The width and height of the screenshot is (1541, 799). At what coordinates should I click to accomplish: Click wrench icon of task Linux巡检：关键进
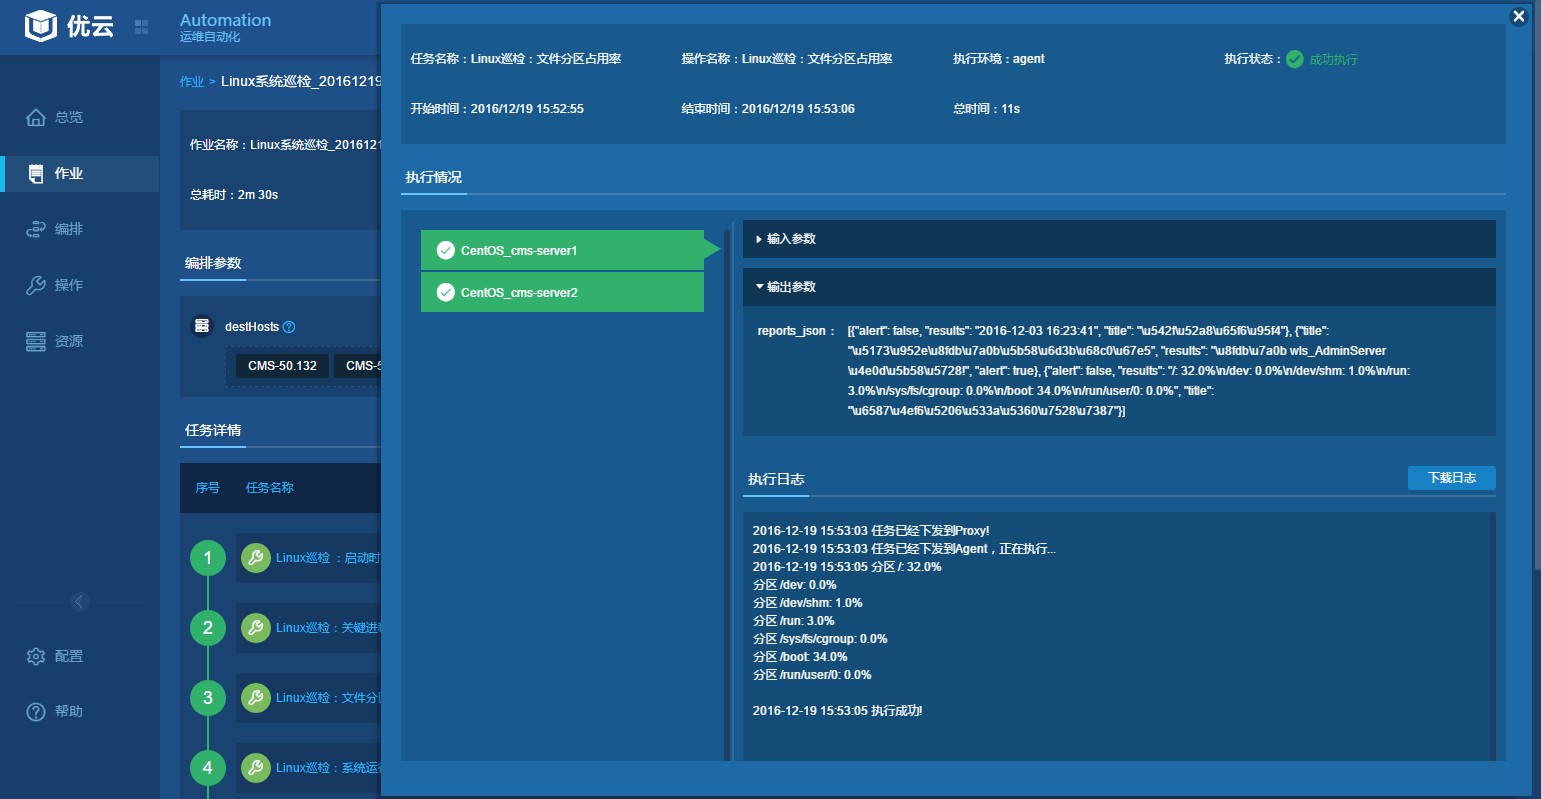coord(256,628)
